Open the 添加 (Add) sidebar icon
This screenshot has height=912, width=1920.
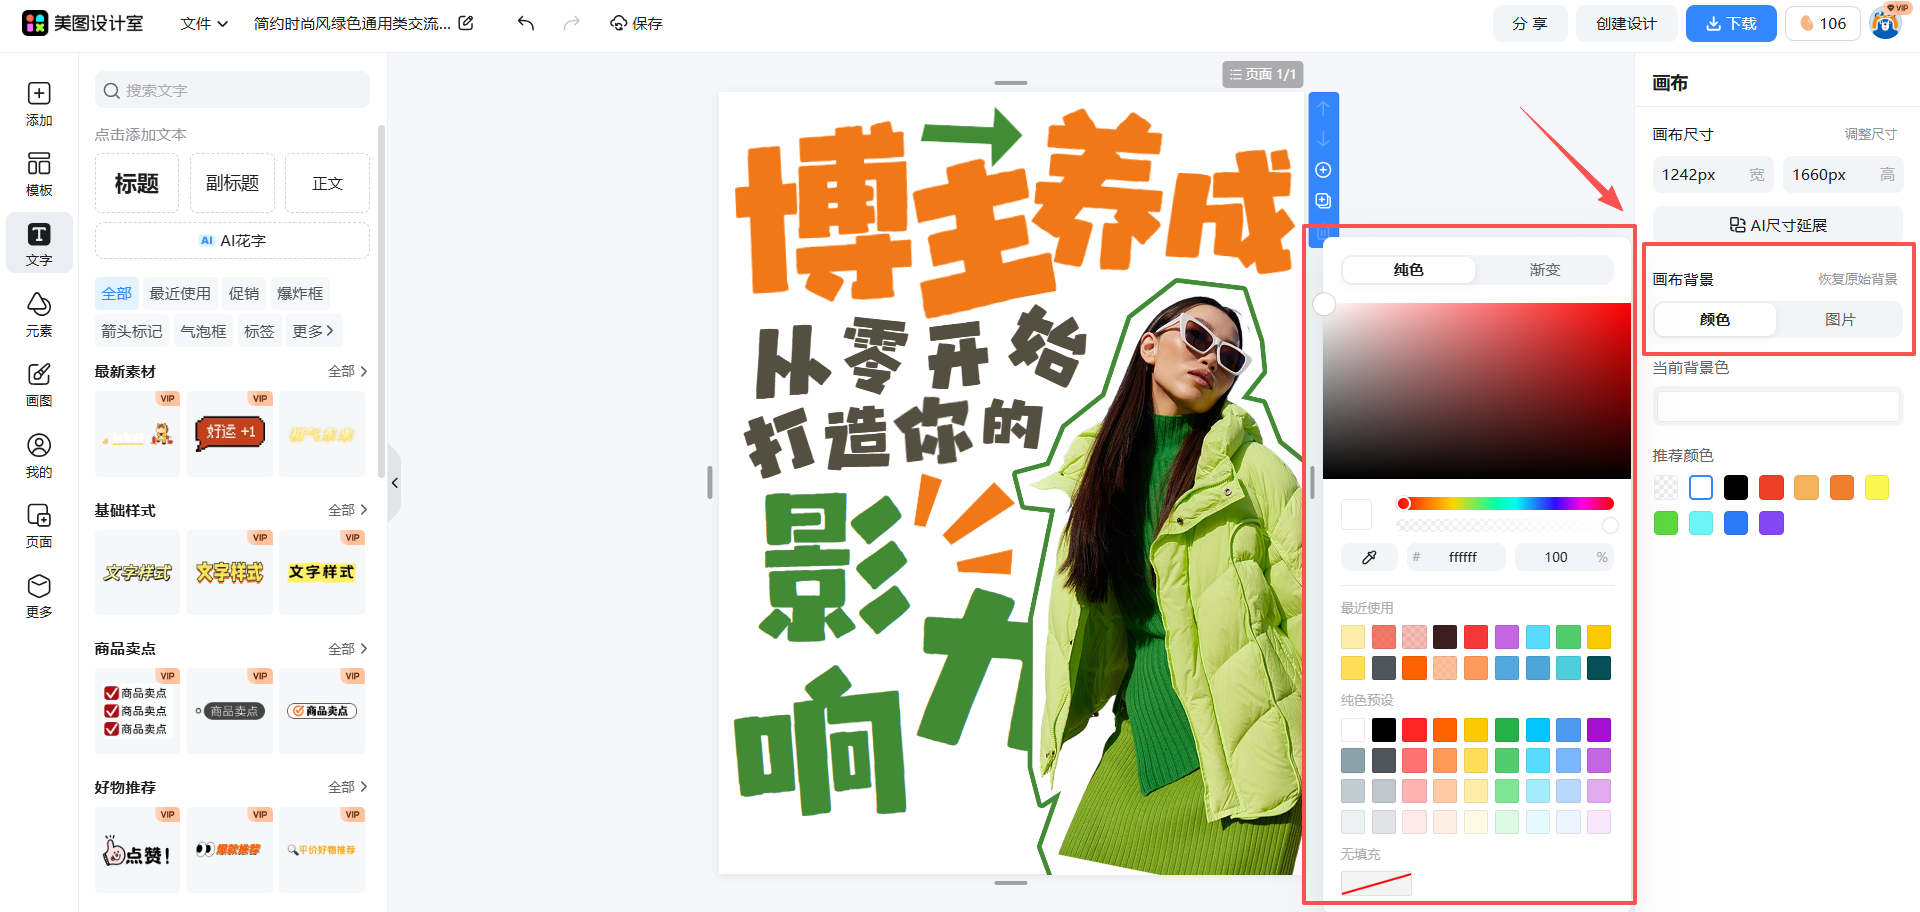[39, 104]
